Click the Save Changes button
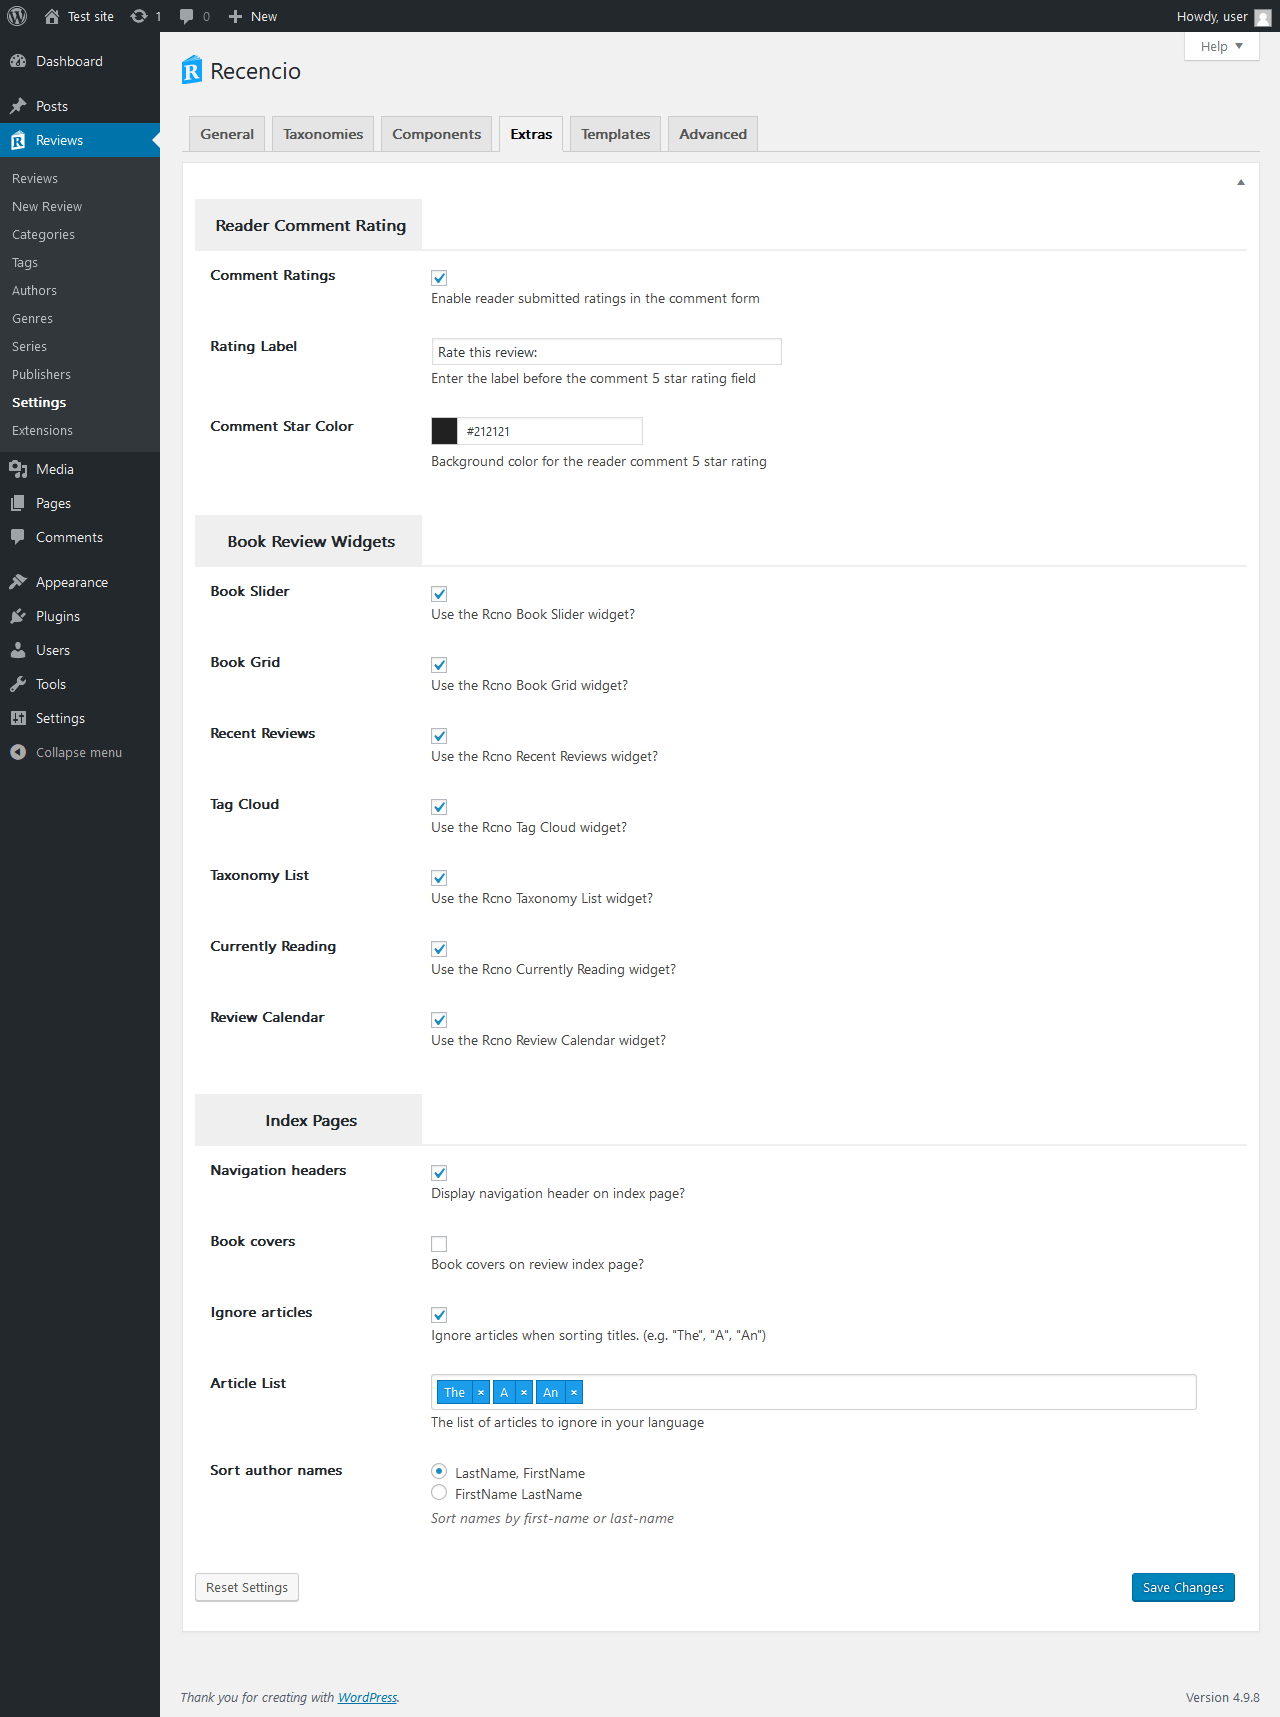Screen dimensions: 1280x1717 point(1183,1587)
